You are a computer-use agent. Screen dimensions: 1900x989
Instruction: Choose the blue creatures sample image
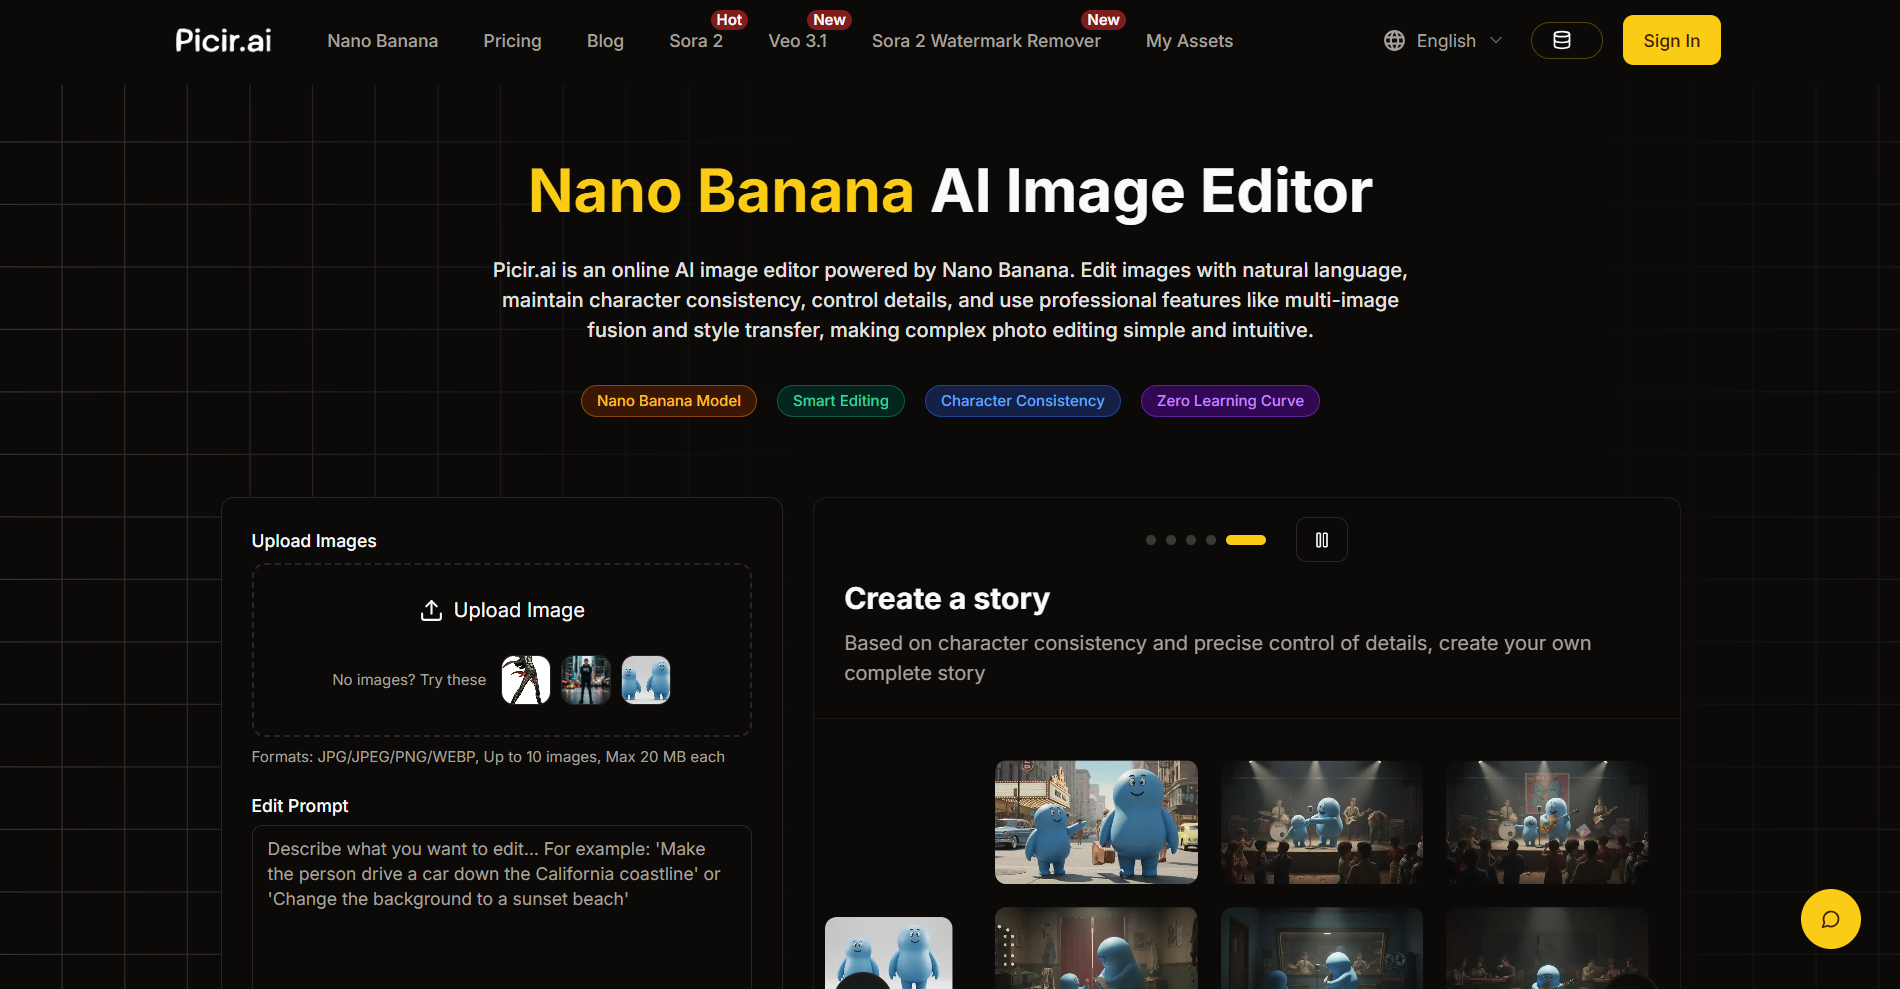pos(646,680)
